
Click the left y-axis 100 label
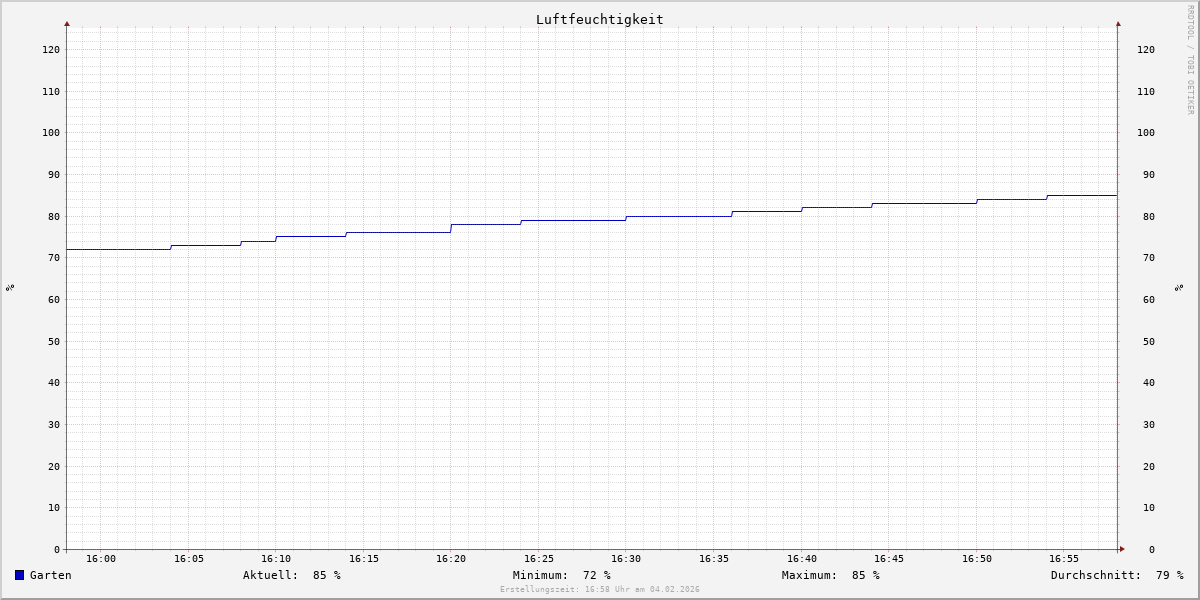[51, 132]
